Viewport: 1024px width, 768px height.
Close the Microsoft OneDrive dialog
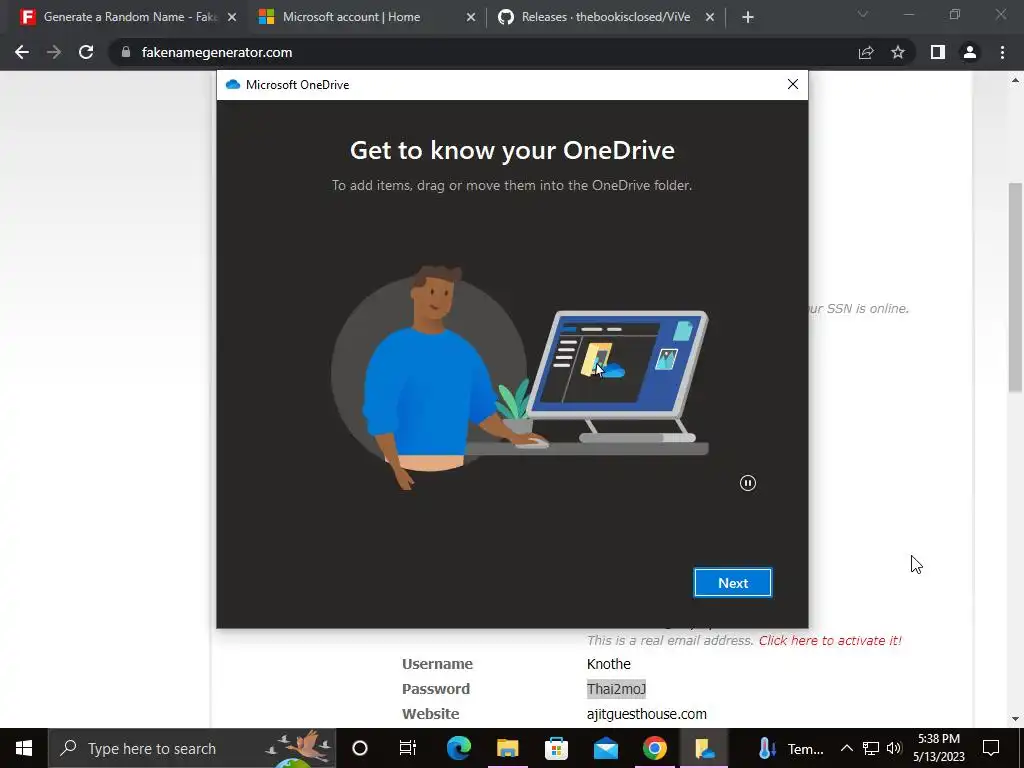[x=793, y=84]
